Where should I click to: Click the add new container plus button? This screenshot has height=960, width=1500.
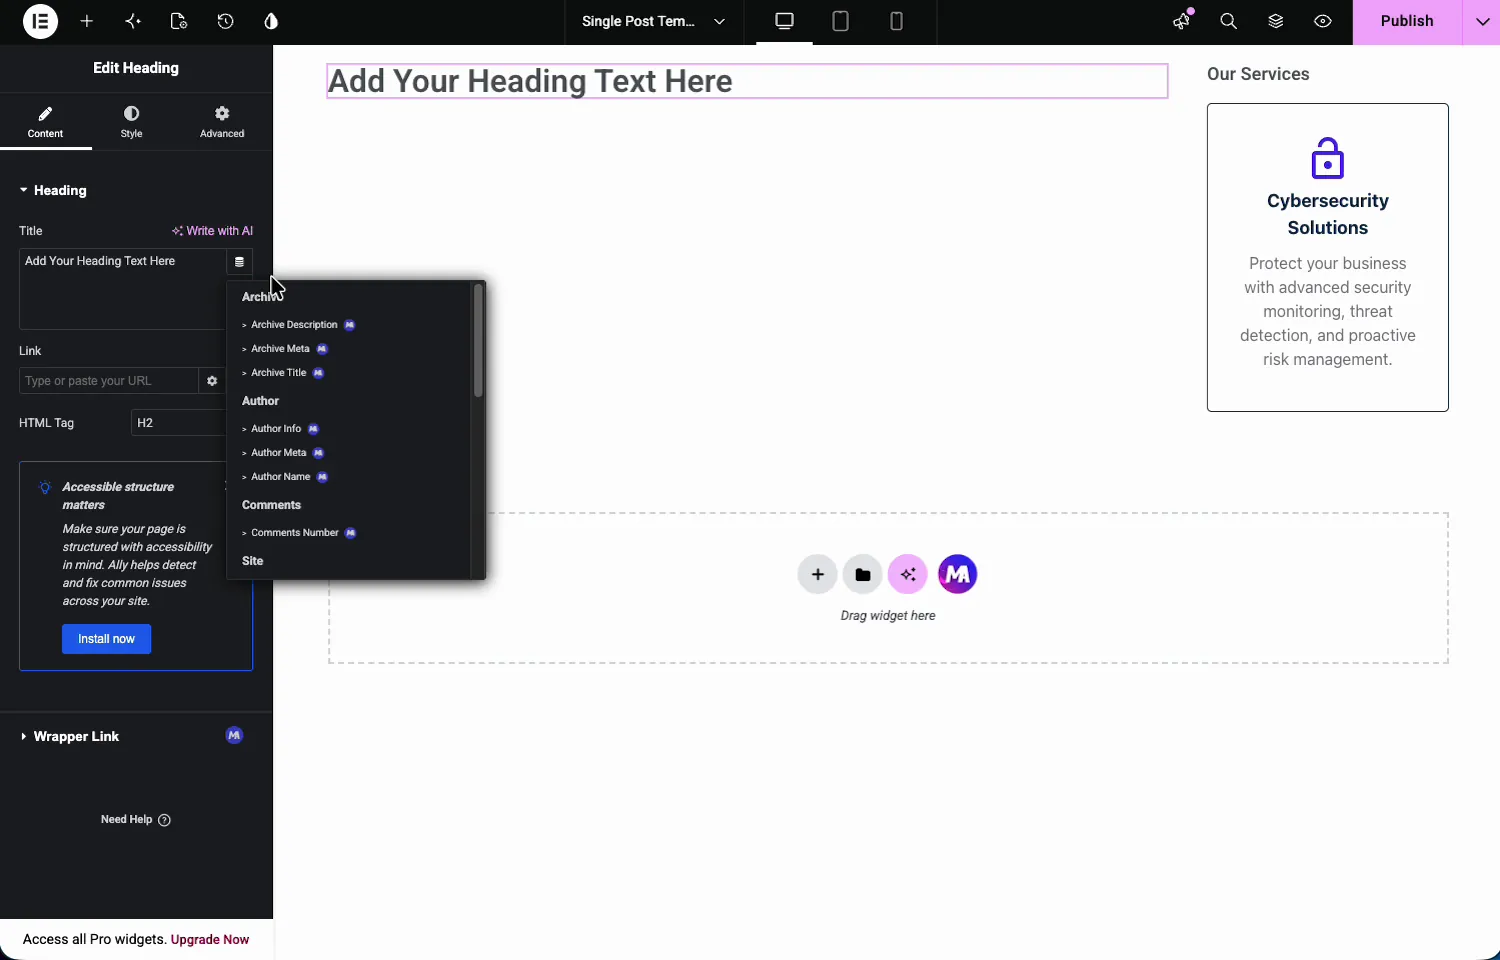pyautogui.click(x=817, y=574)
